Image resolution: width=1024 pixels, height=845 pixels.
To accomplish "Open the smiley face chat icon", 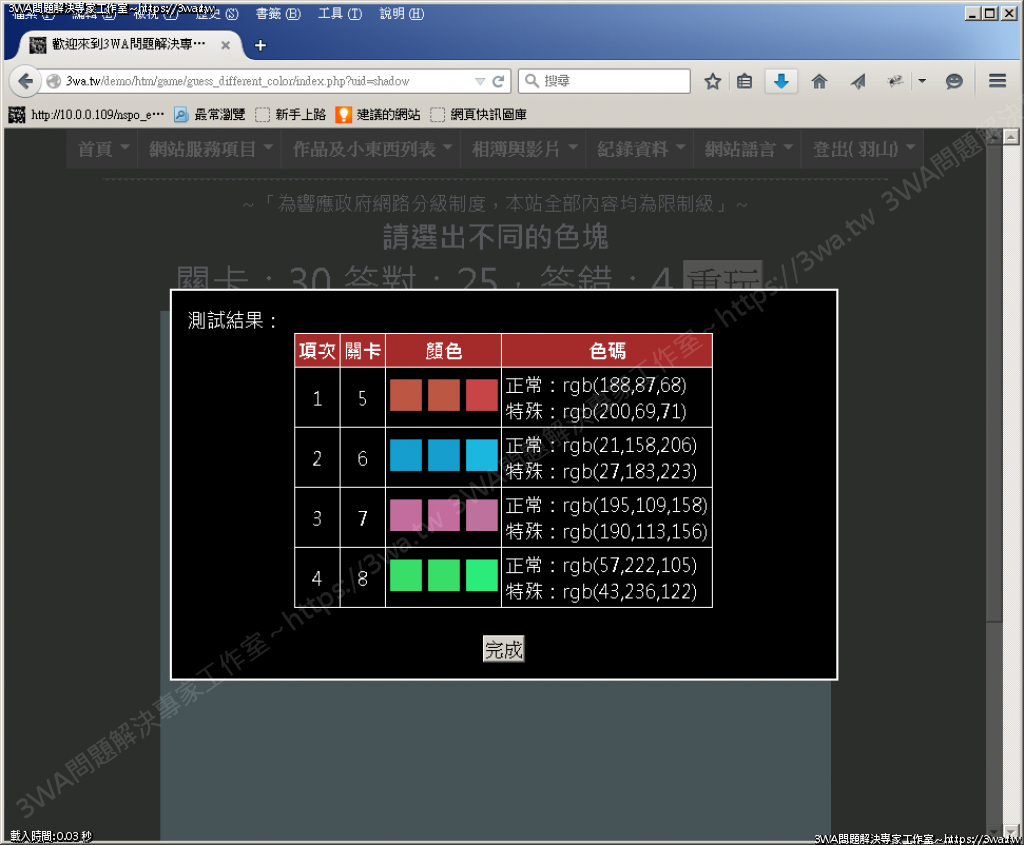I will 954,82.
